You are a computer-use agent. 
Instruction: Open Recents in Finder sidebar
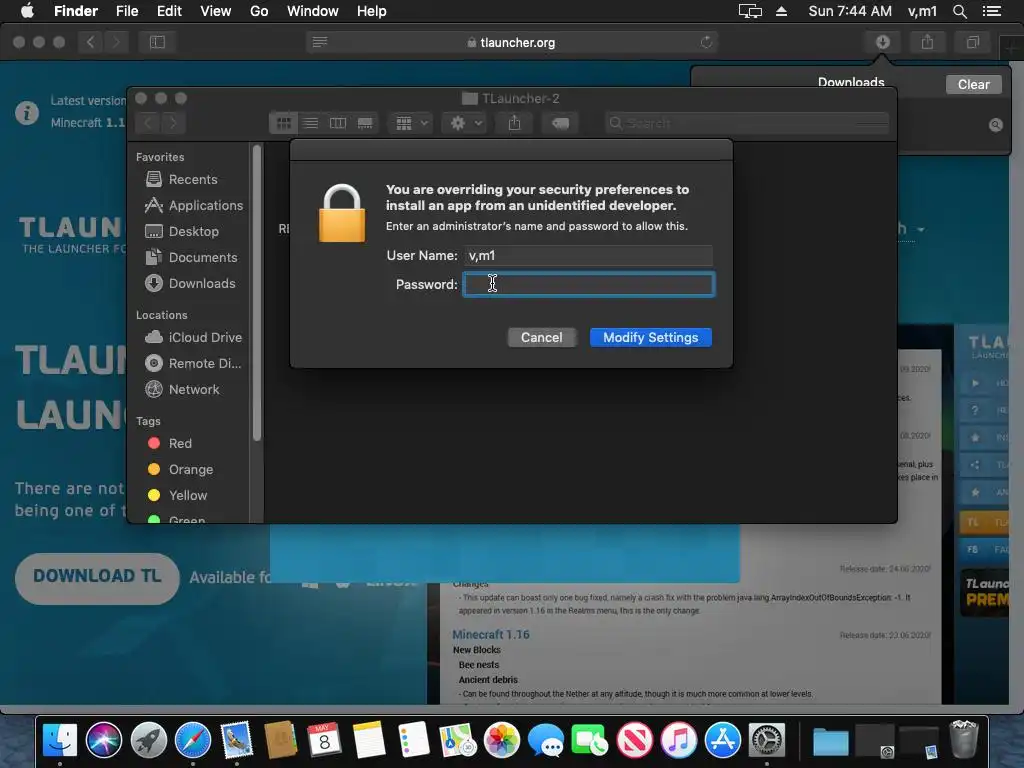coord(193,180)
